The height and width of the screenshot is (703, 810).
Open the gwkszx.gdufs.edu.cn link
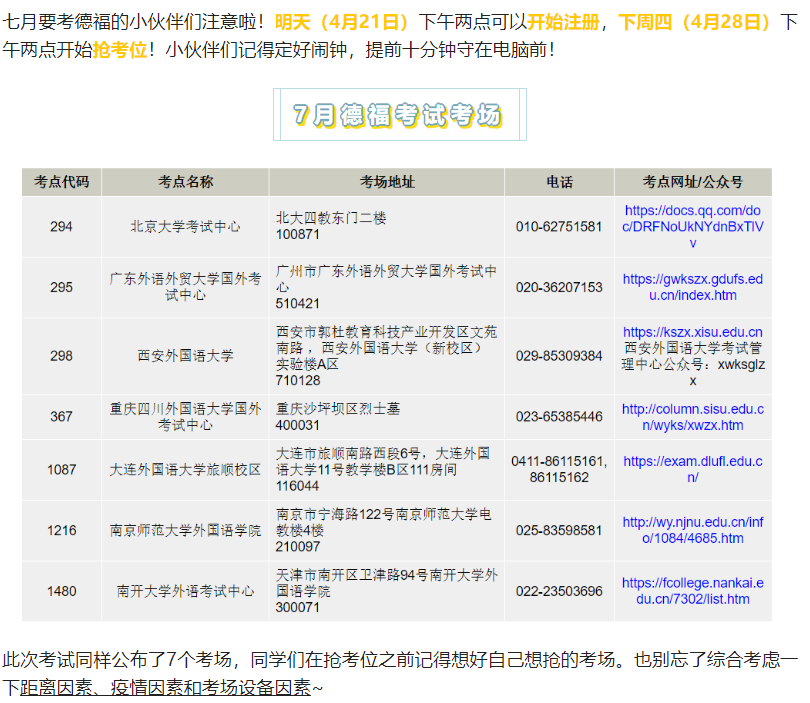(x=692, y=287)
